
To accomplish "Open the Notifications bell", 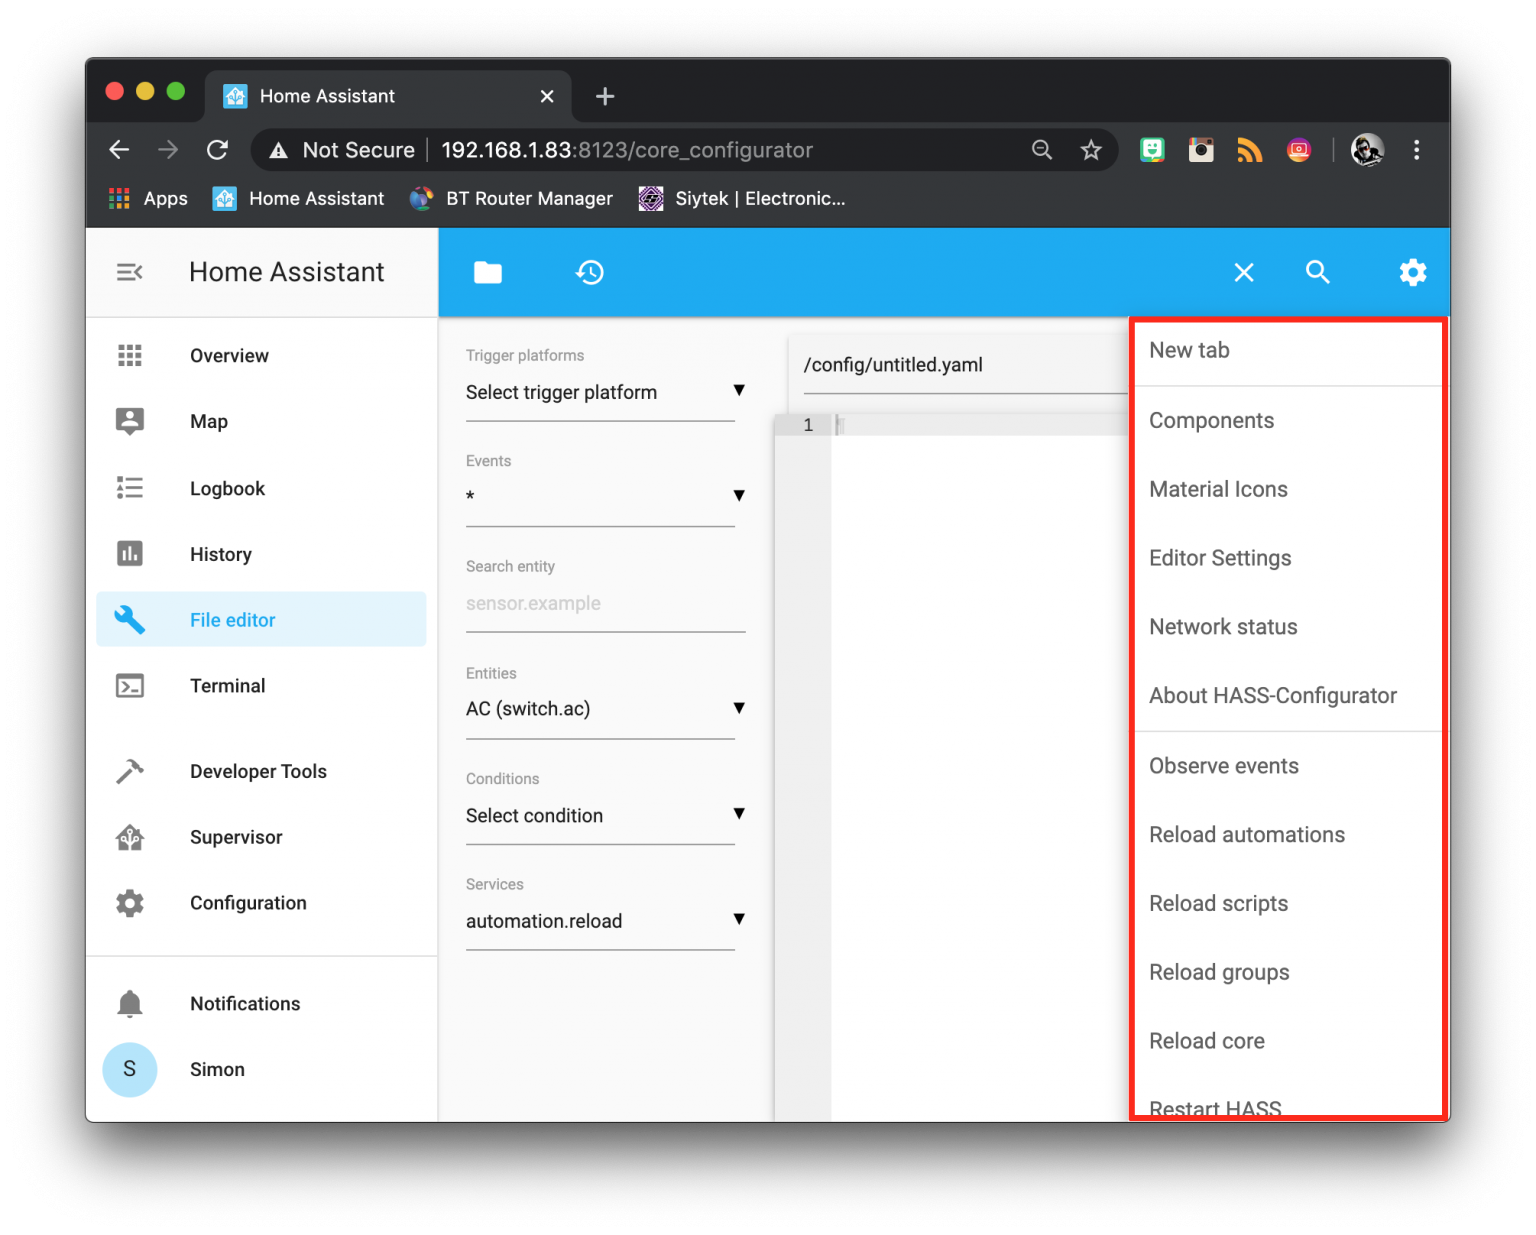I will (129, 1003).
